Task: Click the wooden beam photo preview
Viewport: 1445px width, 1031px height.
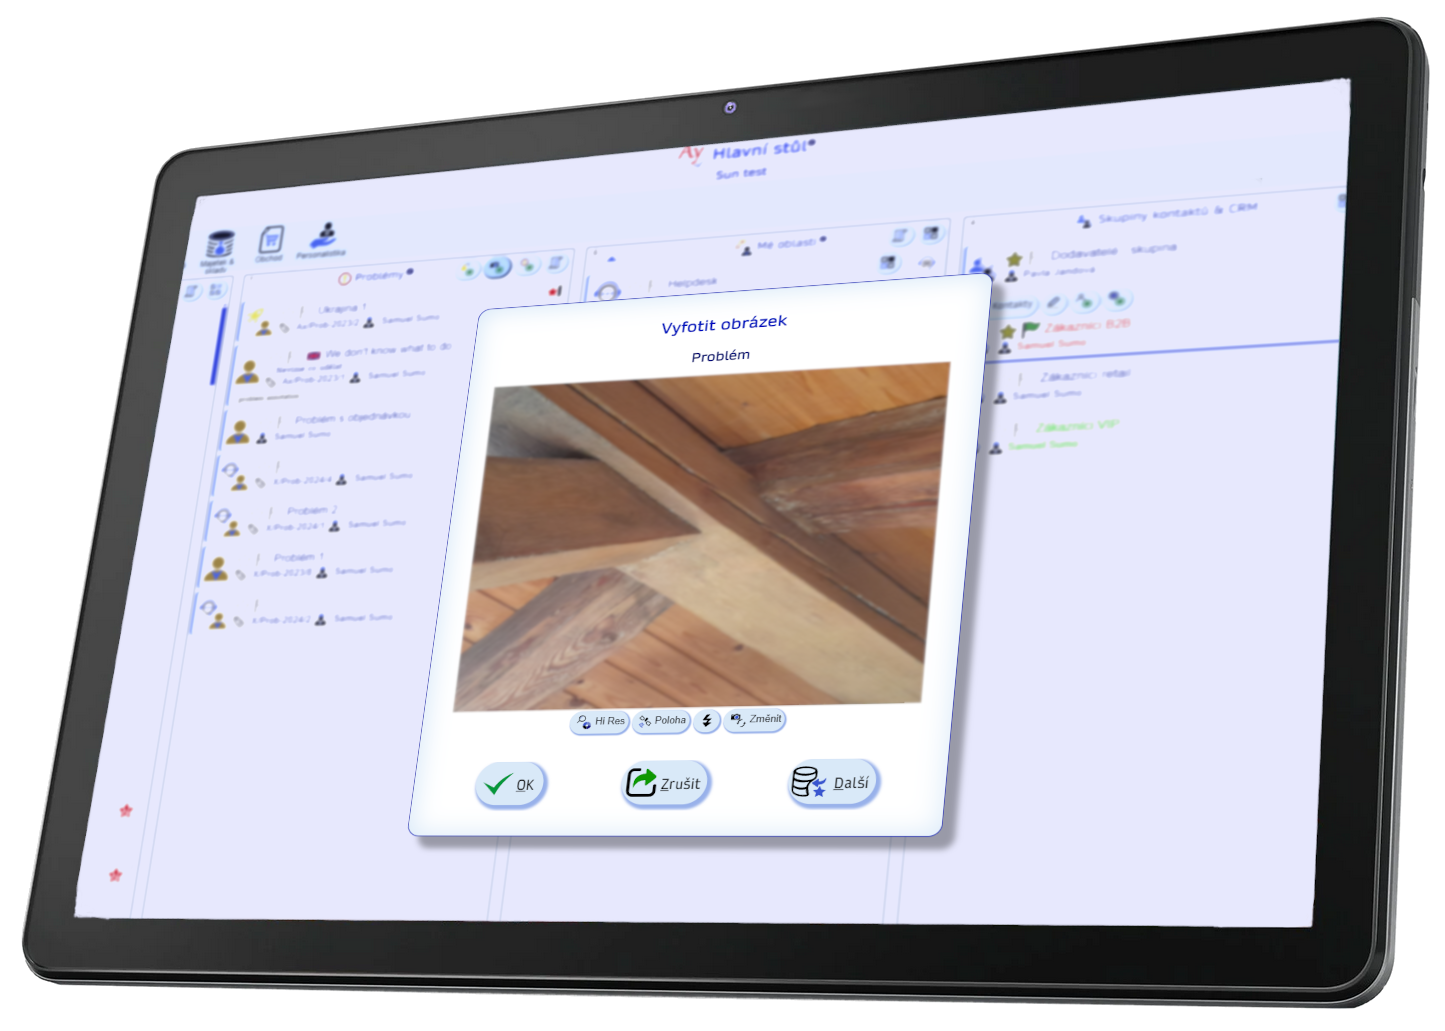Action: coord(700,537)
